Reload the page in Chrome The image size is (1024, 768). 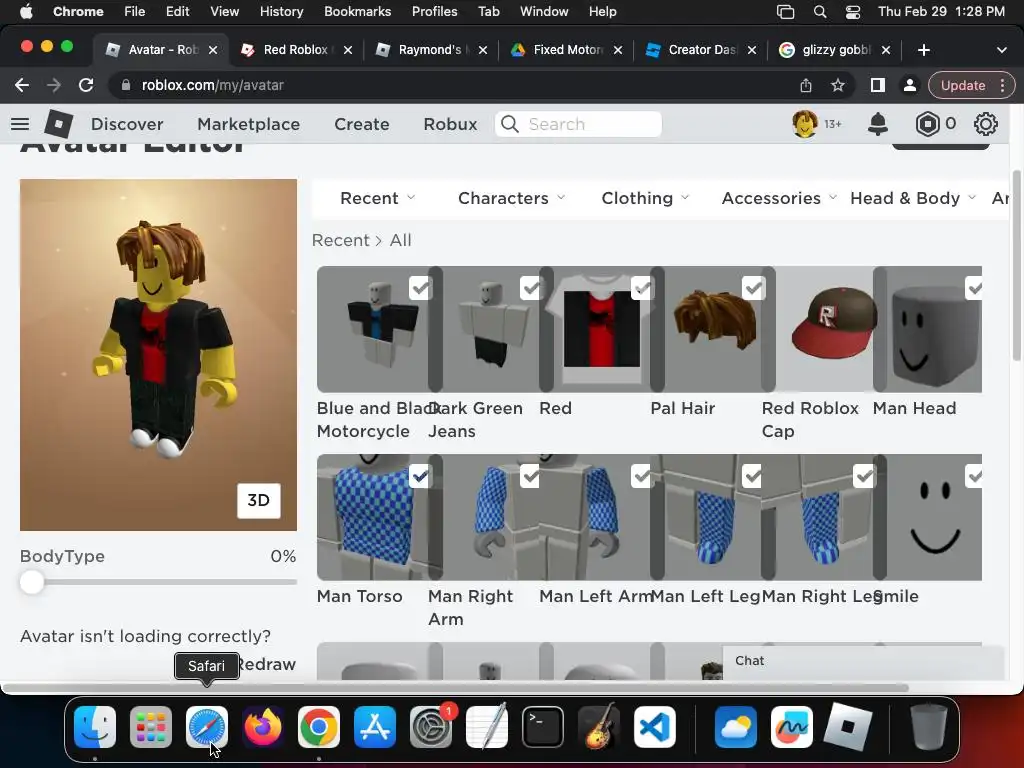[86, 86]
